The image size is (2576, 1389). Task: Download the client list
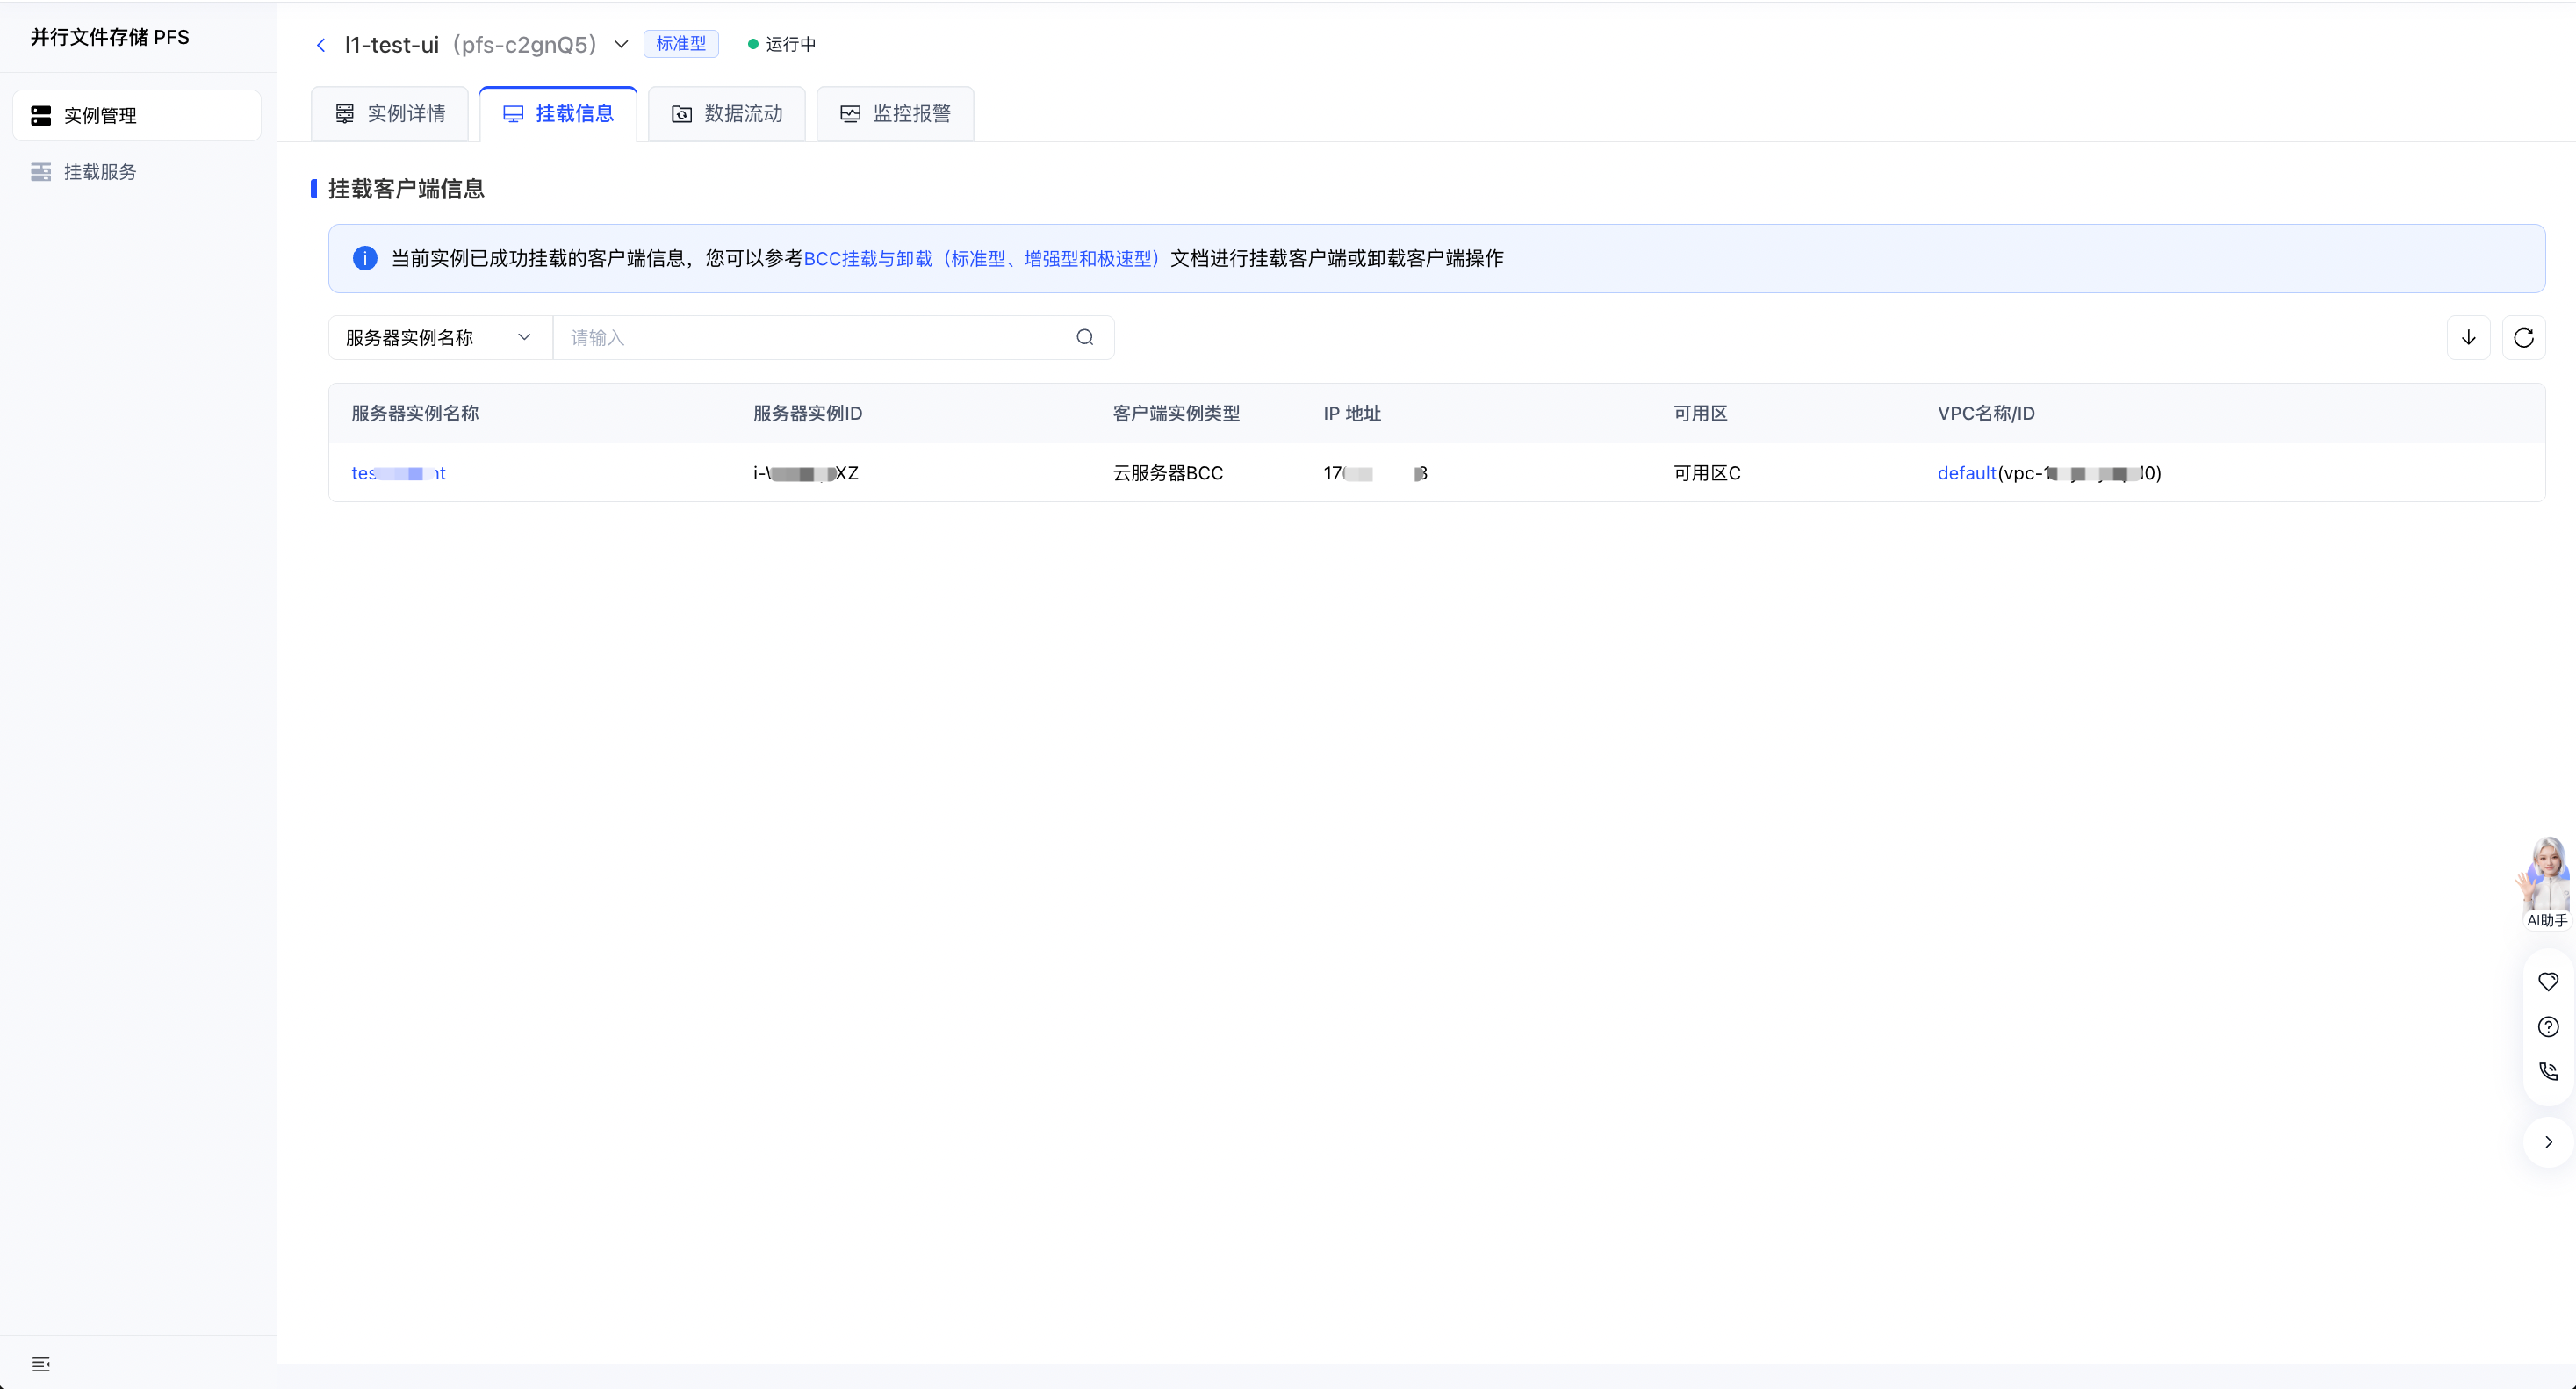coord(2469,338)
